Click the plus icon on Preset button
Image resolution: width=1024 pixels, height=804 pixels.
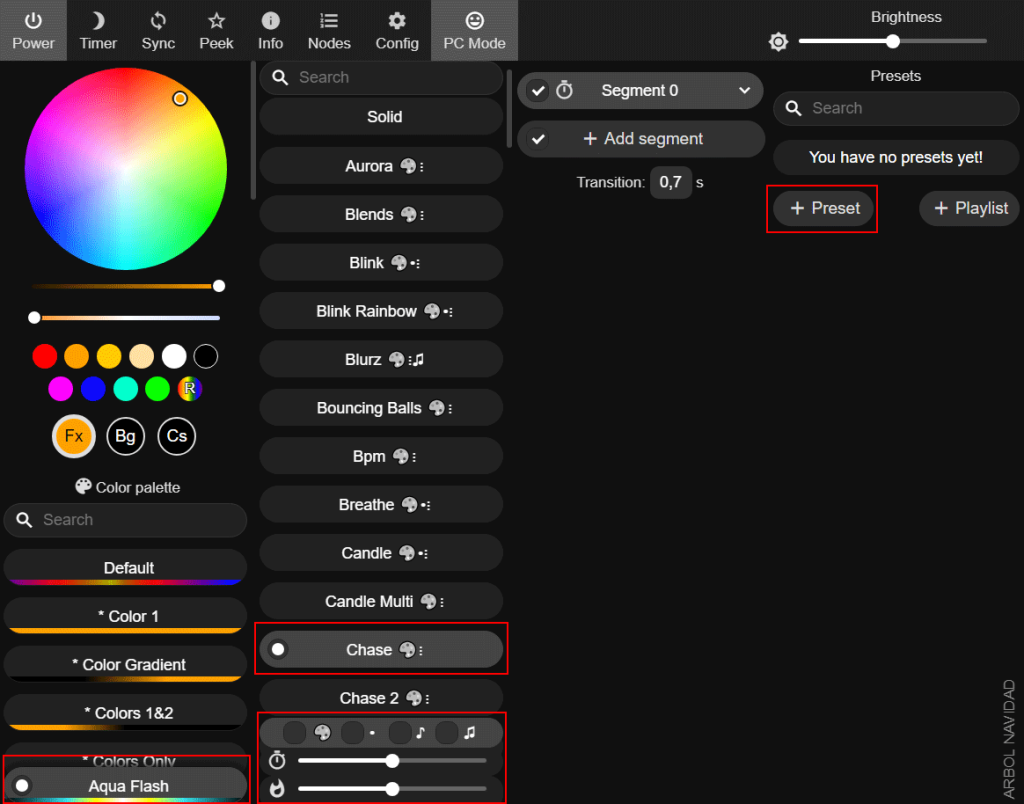[797, 208]
